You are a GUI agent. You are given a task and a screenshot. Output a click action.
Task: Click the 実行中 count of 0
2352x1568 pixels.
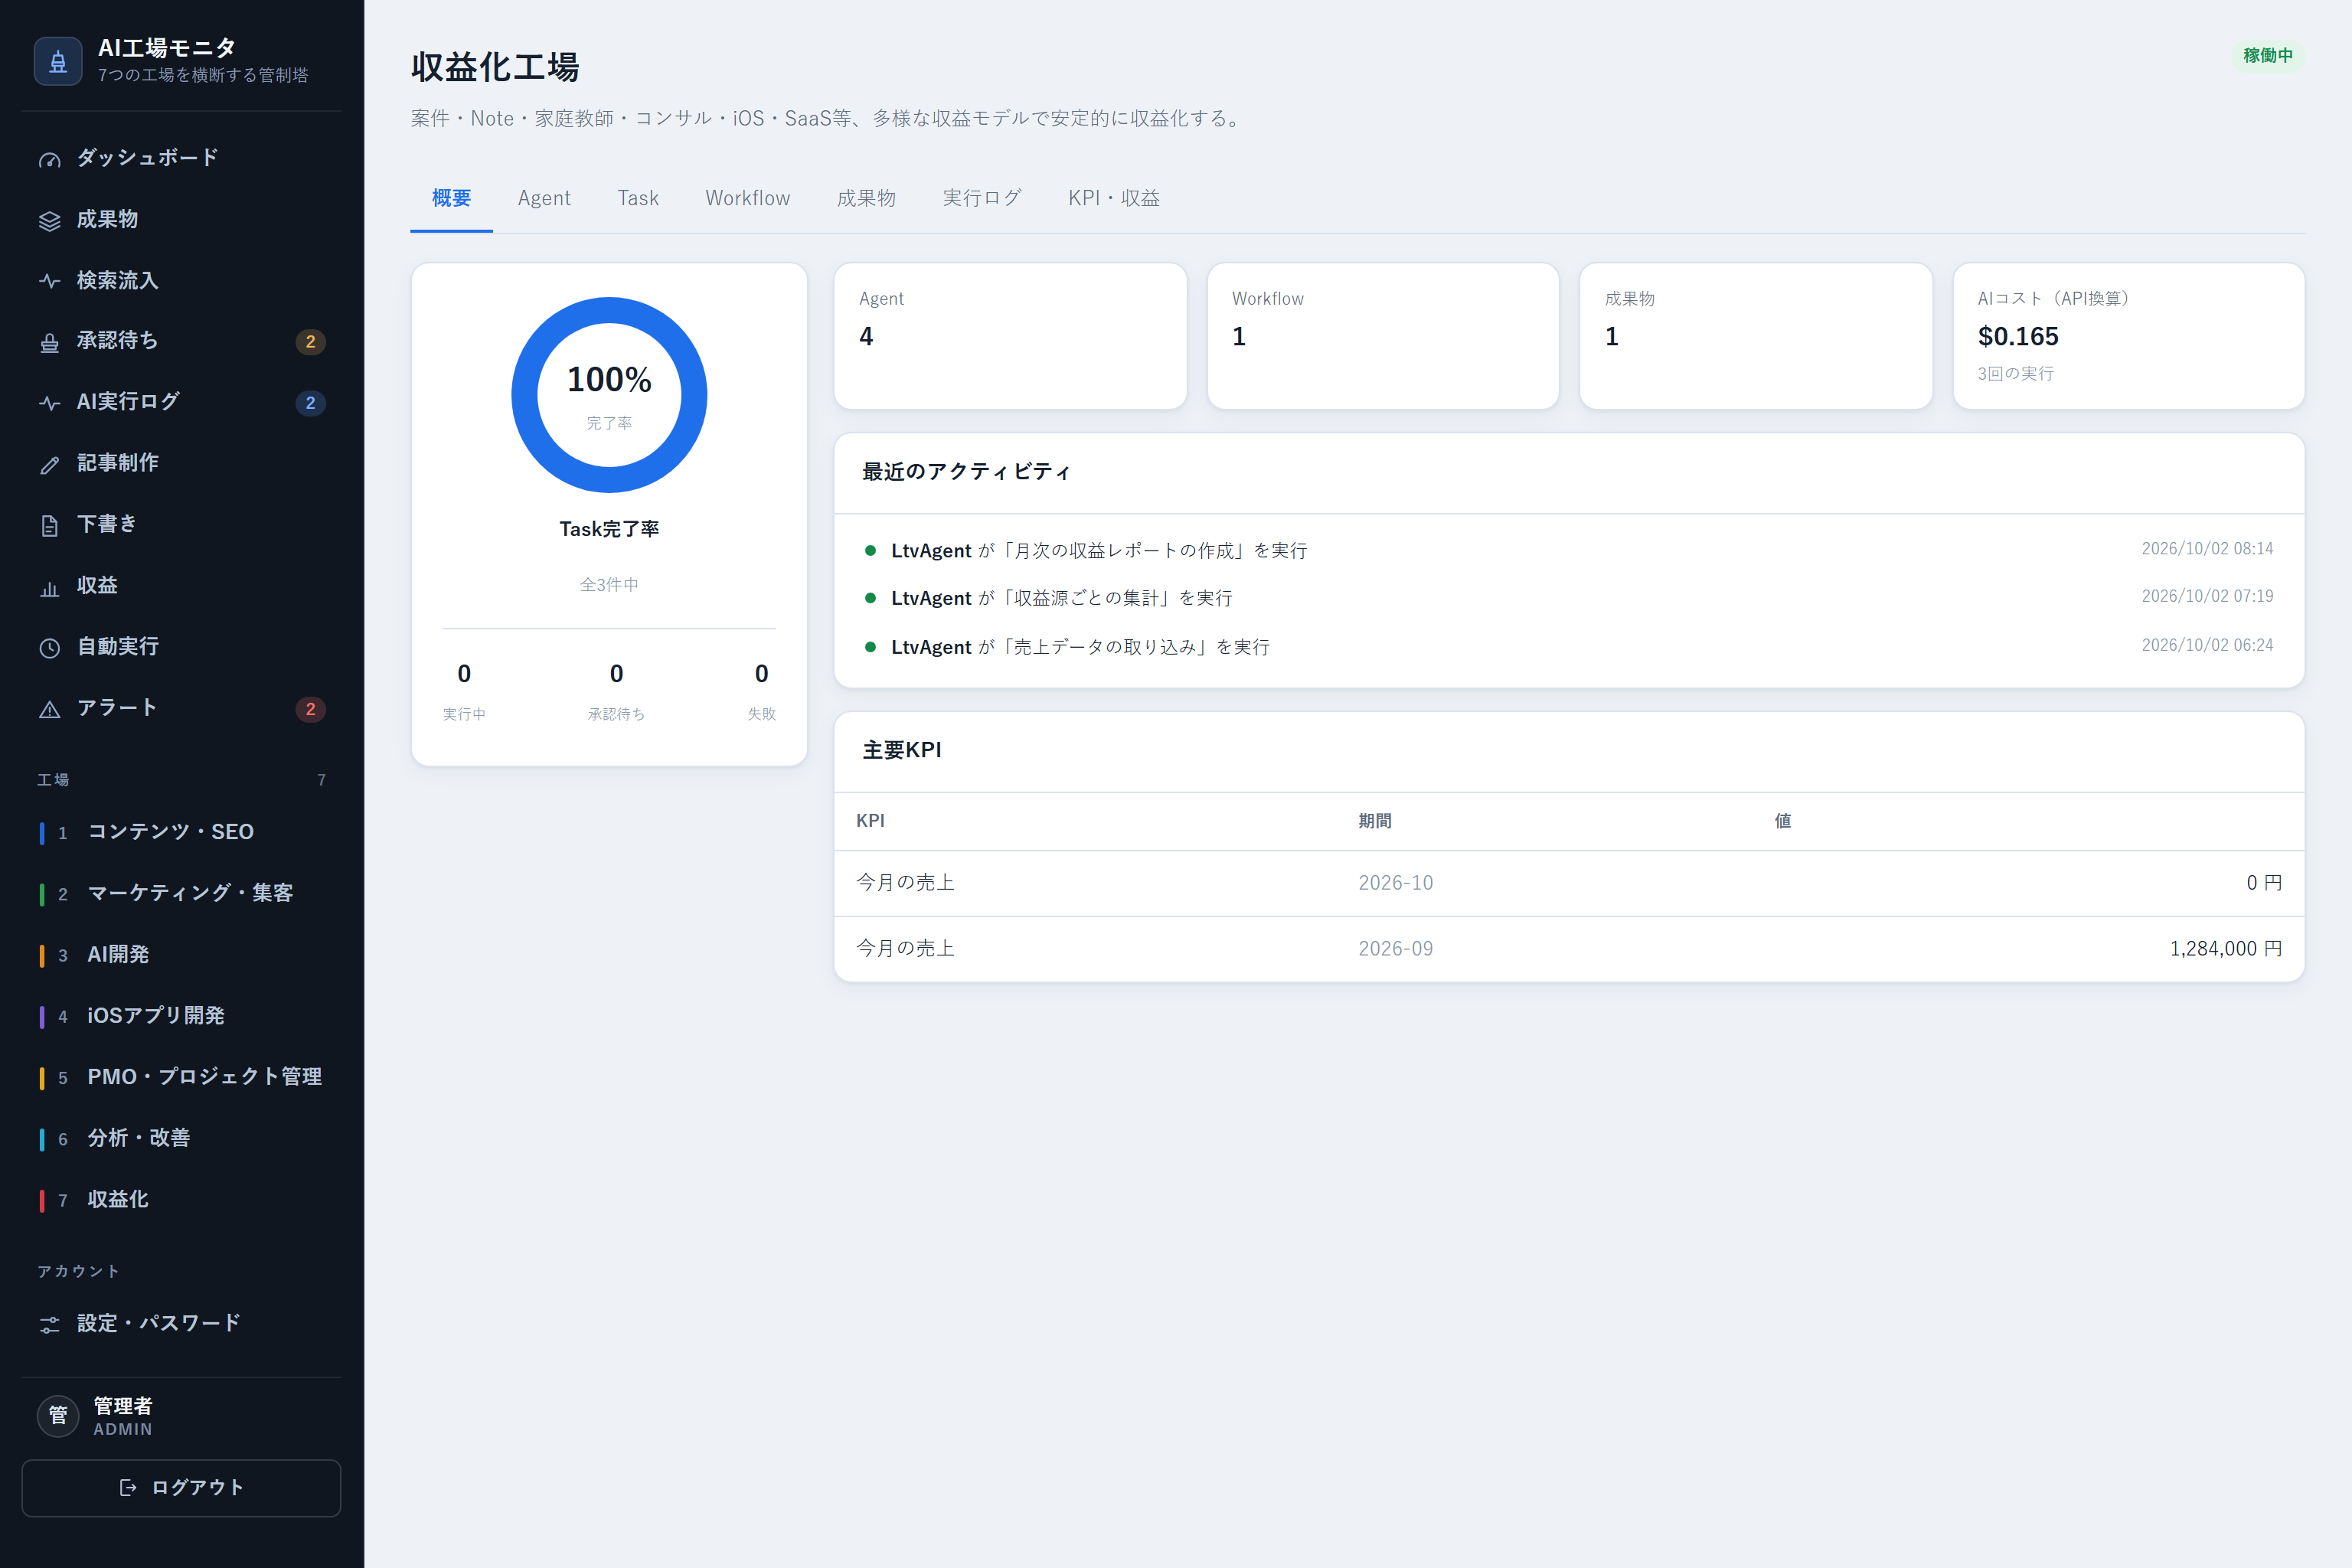(464, 674)
